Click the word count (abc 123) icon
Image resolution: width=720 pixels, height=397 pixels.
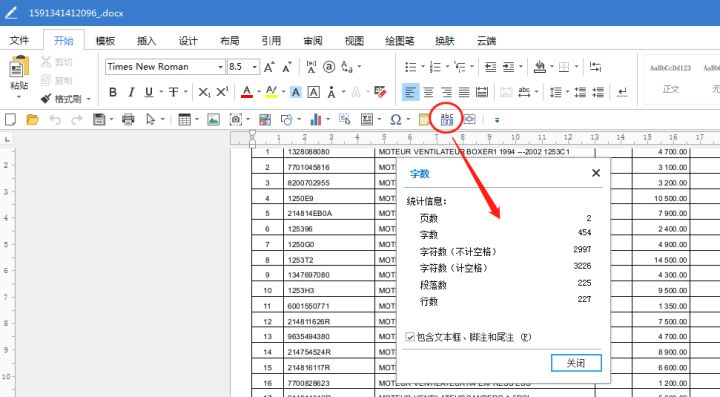click(447, 120)
